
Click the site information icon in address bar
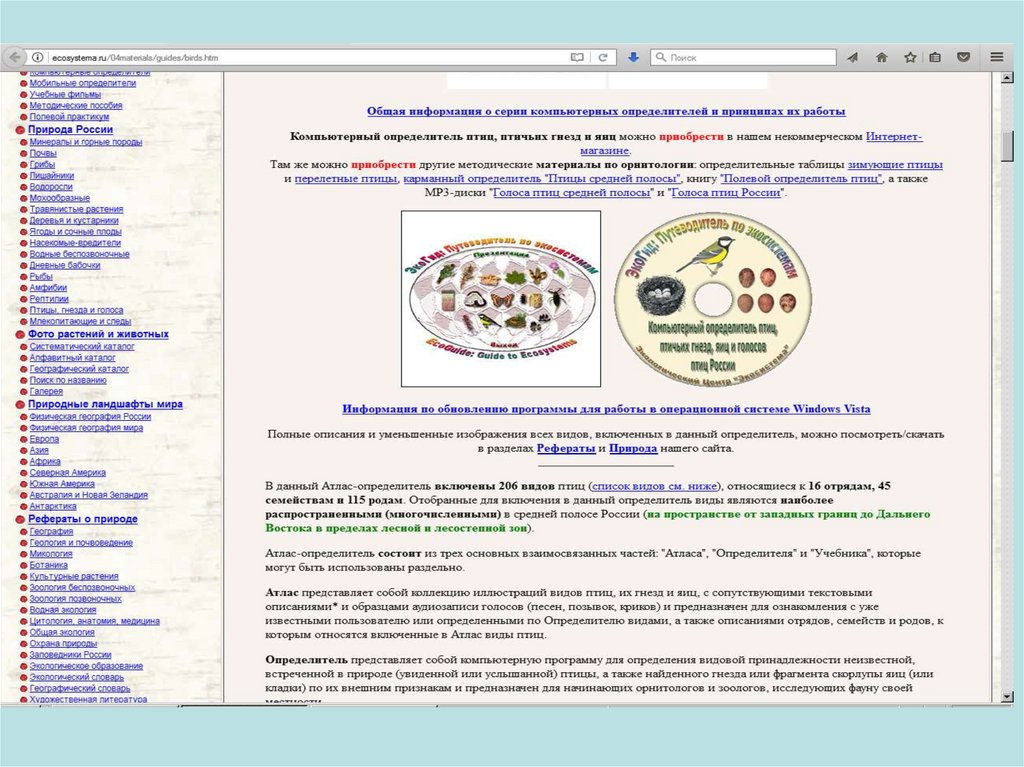37,58
